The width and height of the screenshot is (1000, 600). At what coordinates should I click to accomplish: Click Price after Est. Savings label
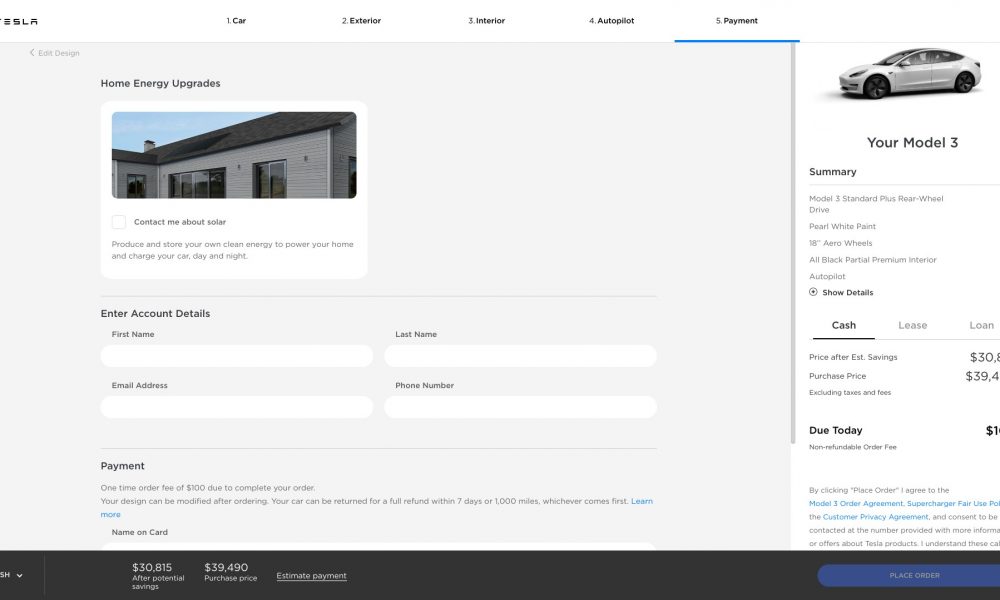tap(853, 357)
